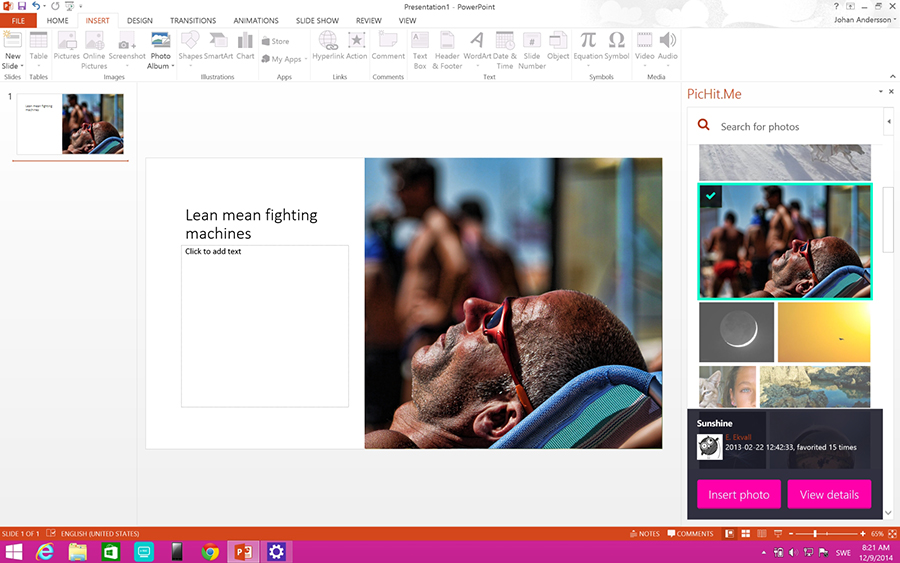Select the crescent moon photo thumbnail
900x563 pixels.
point(736,332)
